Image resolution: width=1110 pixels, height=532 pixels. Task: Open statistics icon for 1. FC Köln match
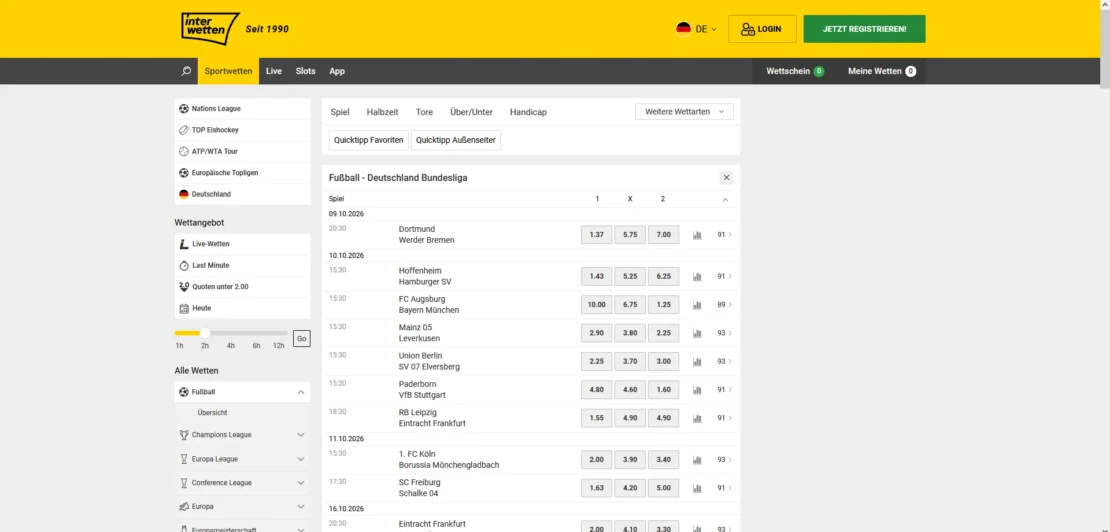tap(697, 460)
